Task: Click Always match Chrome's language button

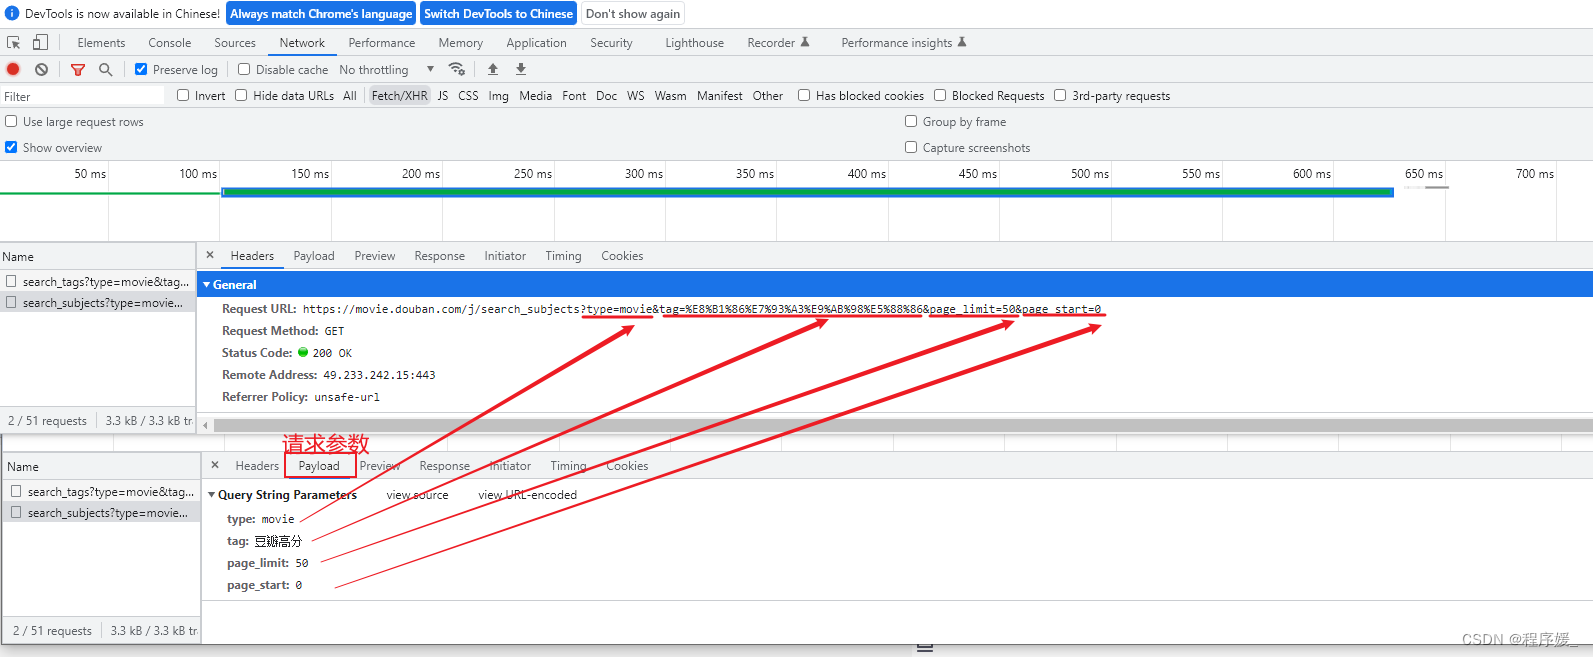Action: click(321, 14)
